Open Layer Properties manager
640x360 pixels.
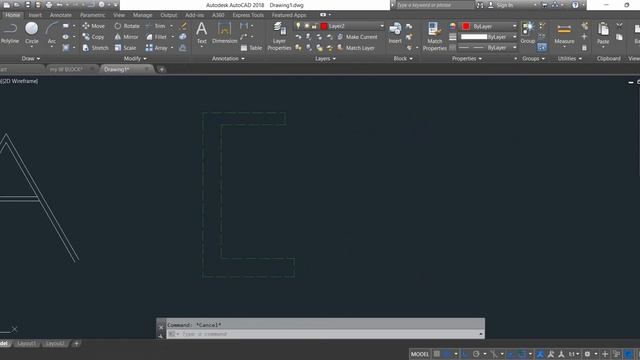coord(279,36)
